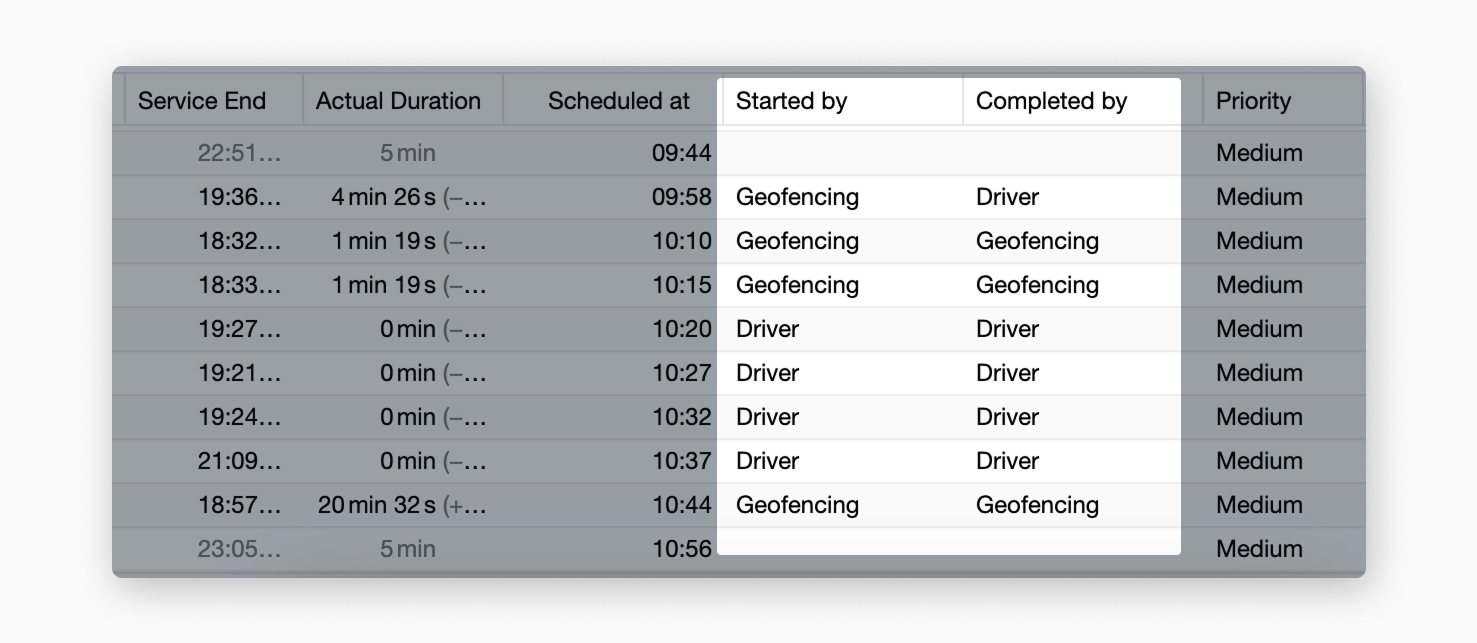Click Started by Driver in the 10:20 row
This screenshot has width=1477, height=643.
tap(767, 329)
